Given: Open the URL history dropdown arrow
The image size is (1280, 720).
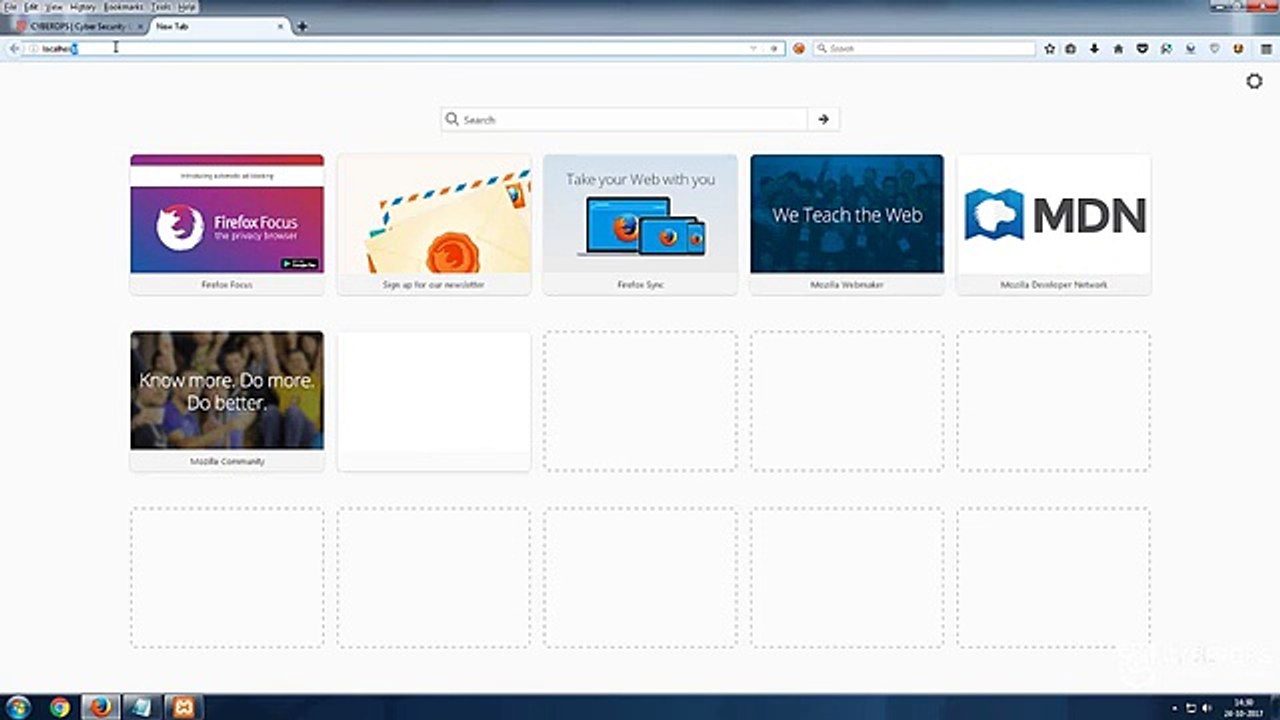Looking at the screenshot, I should (x=753, y=48).
